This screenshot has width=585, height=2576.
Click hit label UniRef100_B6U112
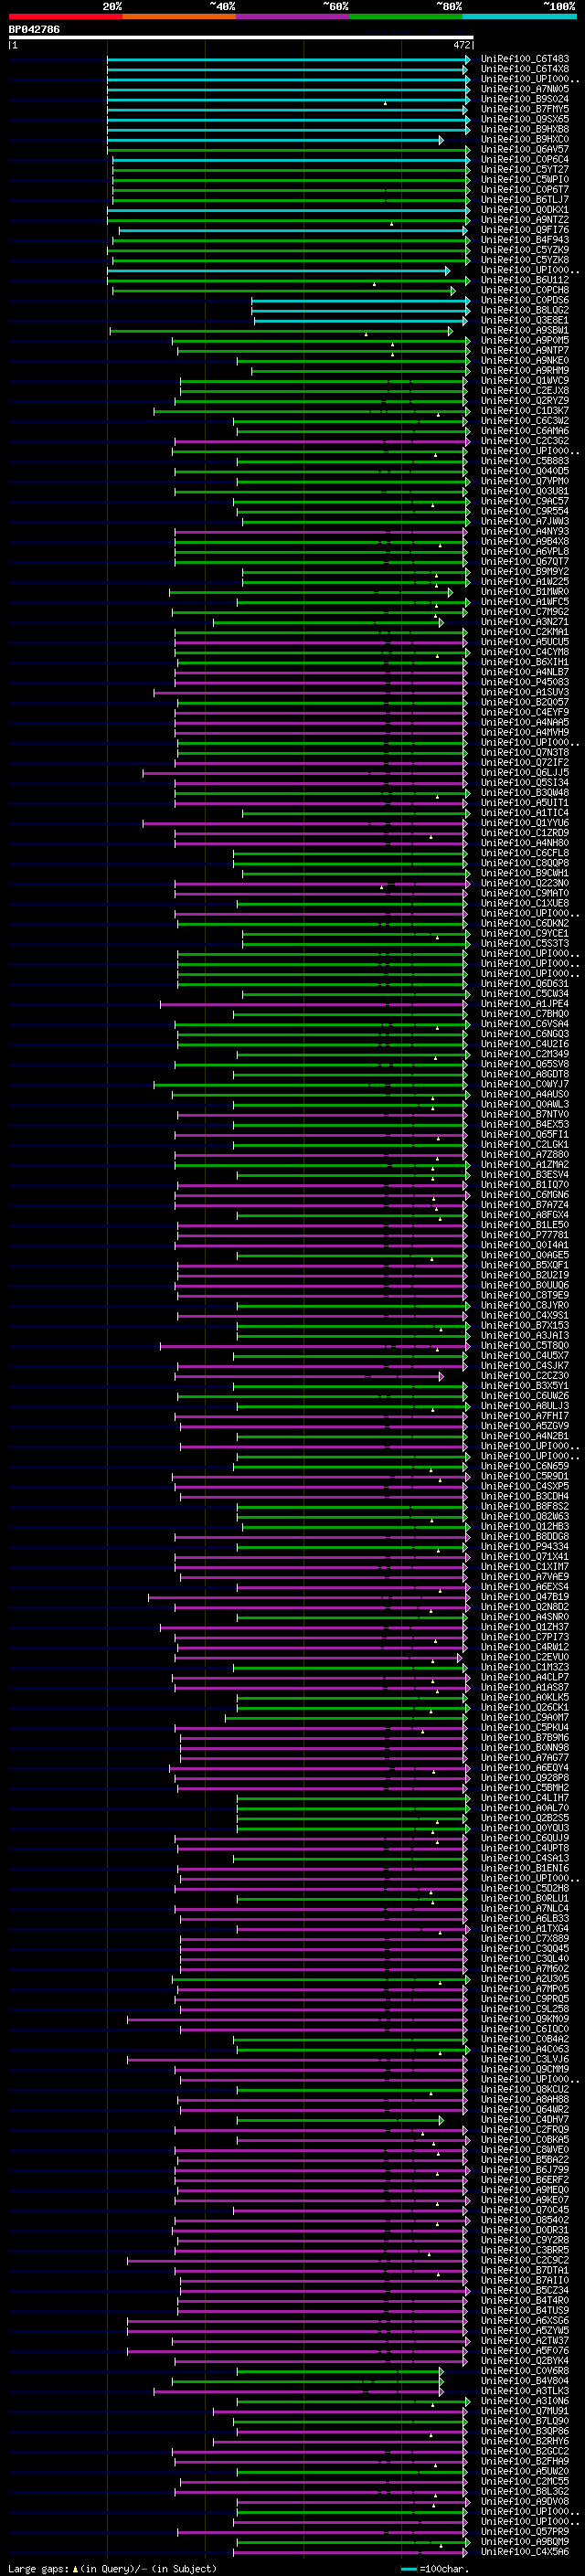pos(525,280)
